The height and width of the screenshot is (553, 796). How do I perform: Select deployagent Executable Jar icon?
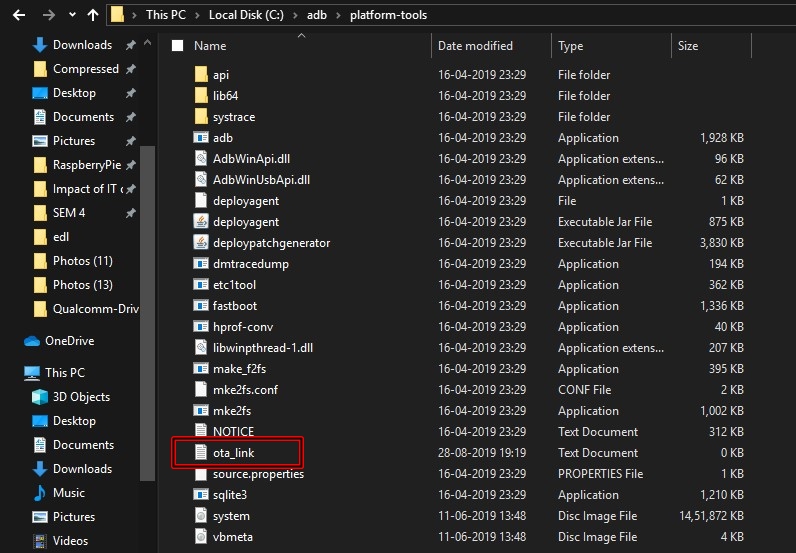202,221
